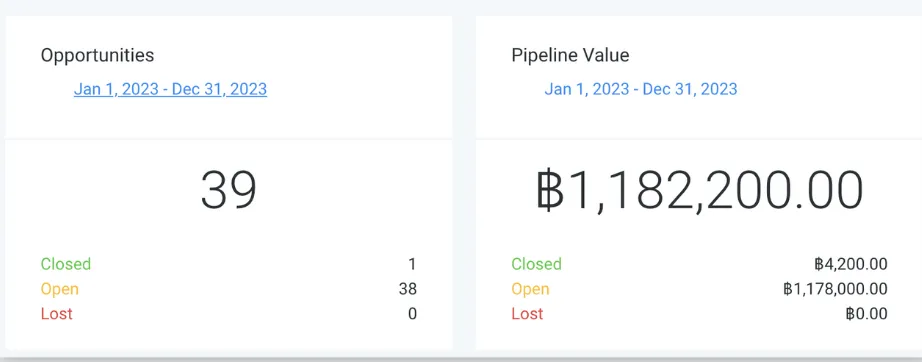
Task: Click the yellow Open label under Opportunities
Action: [x=59, y=289]
